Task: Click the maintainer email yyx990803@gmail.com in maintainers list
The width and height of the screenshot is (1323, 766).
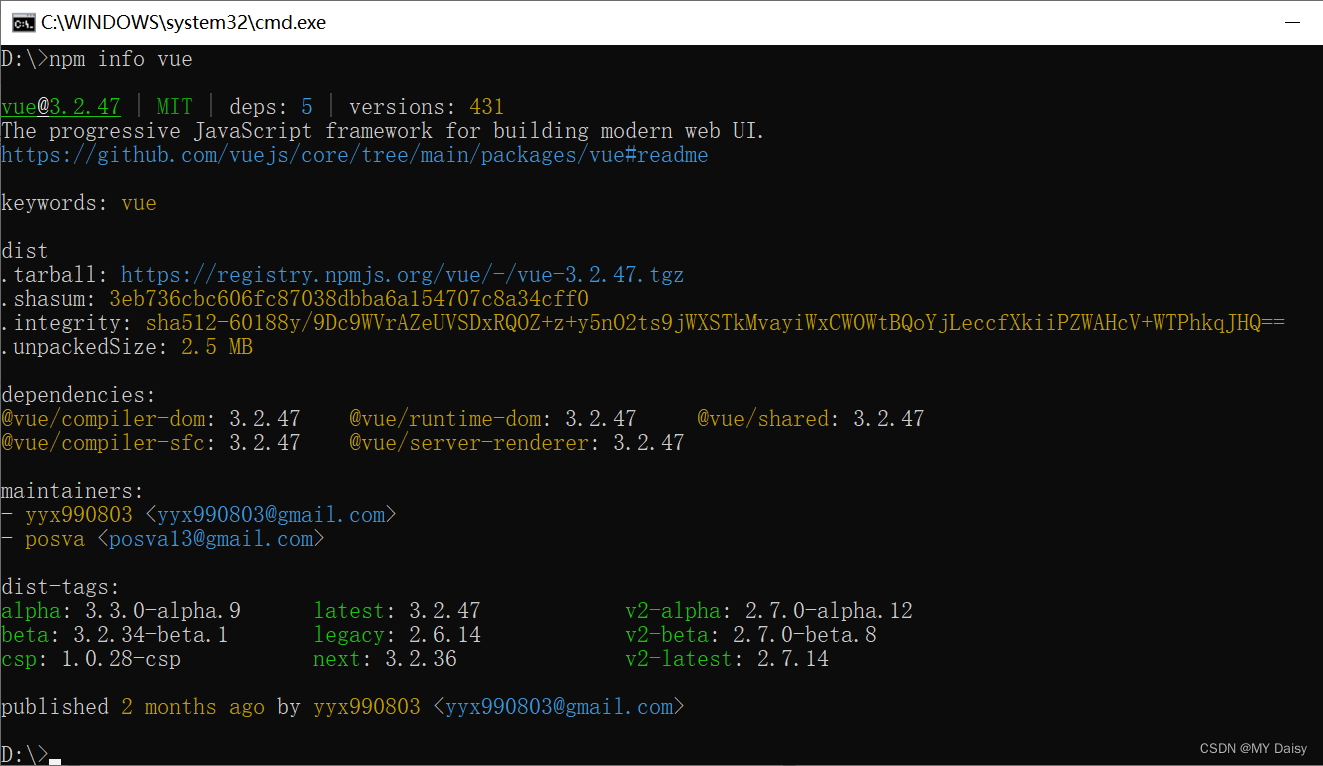Action: pos(271,515)
